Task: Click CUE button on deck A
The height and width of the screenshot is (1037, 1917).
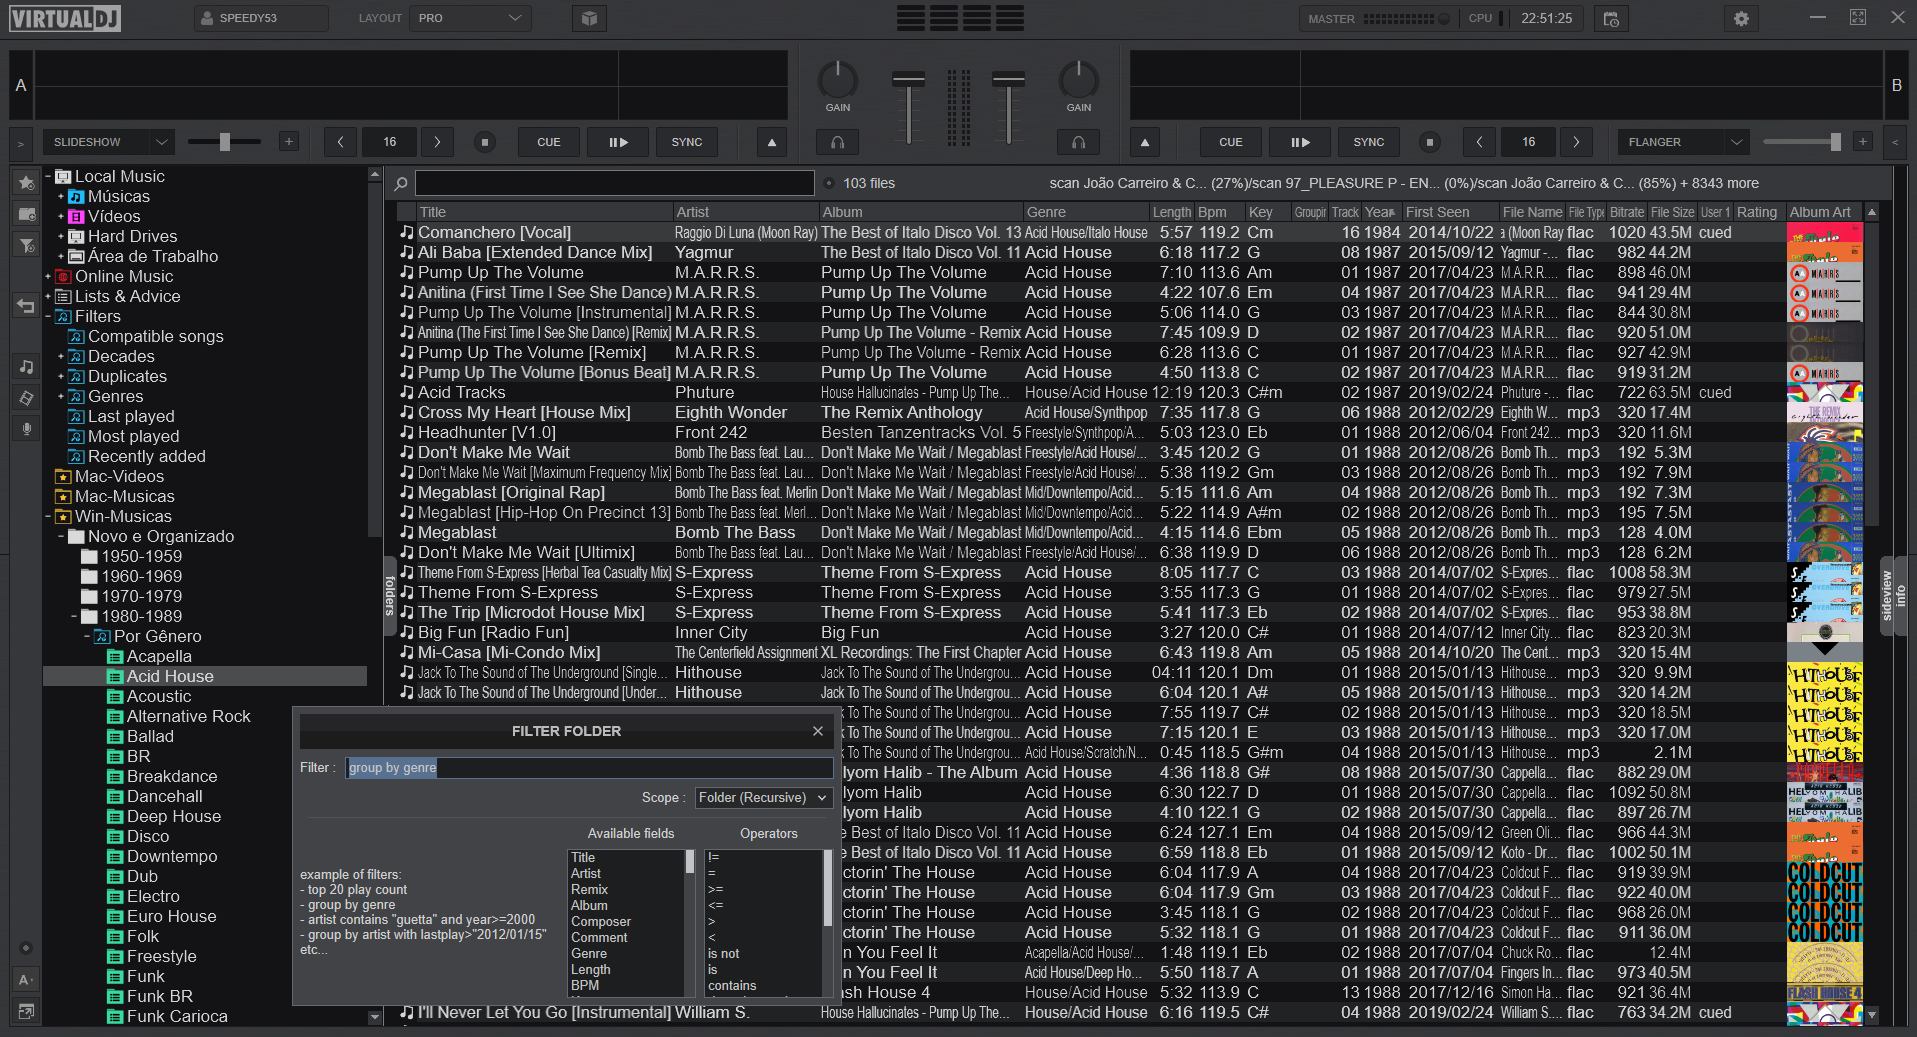Action: (x=548, y=142)
